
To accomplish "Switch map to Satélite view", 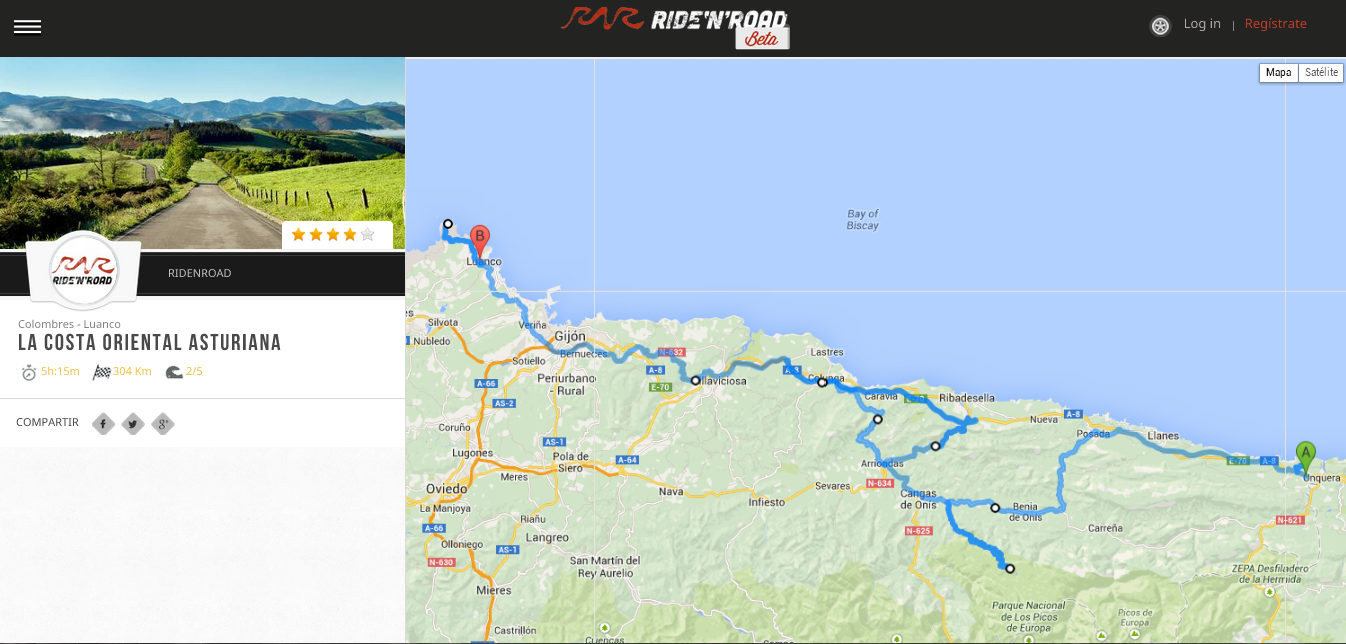I will pyautogui.click(x=1321, y=72).
